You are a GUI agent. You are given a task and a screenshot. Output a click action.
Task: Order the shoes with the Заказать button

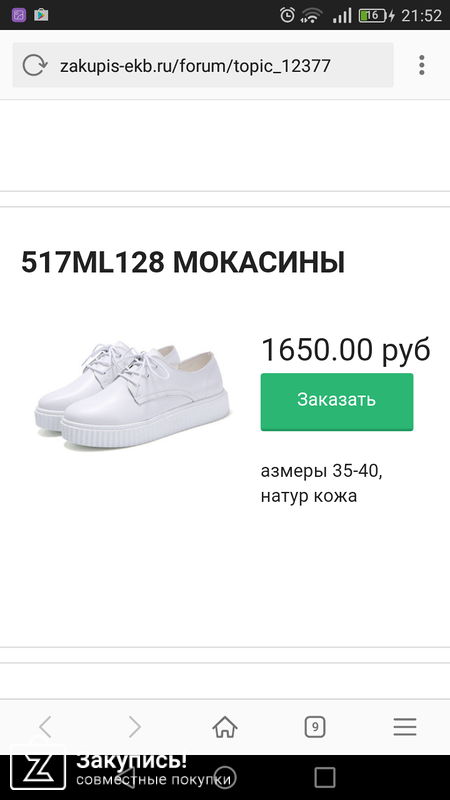(x=337, y=402)
